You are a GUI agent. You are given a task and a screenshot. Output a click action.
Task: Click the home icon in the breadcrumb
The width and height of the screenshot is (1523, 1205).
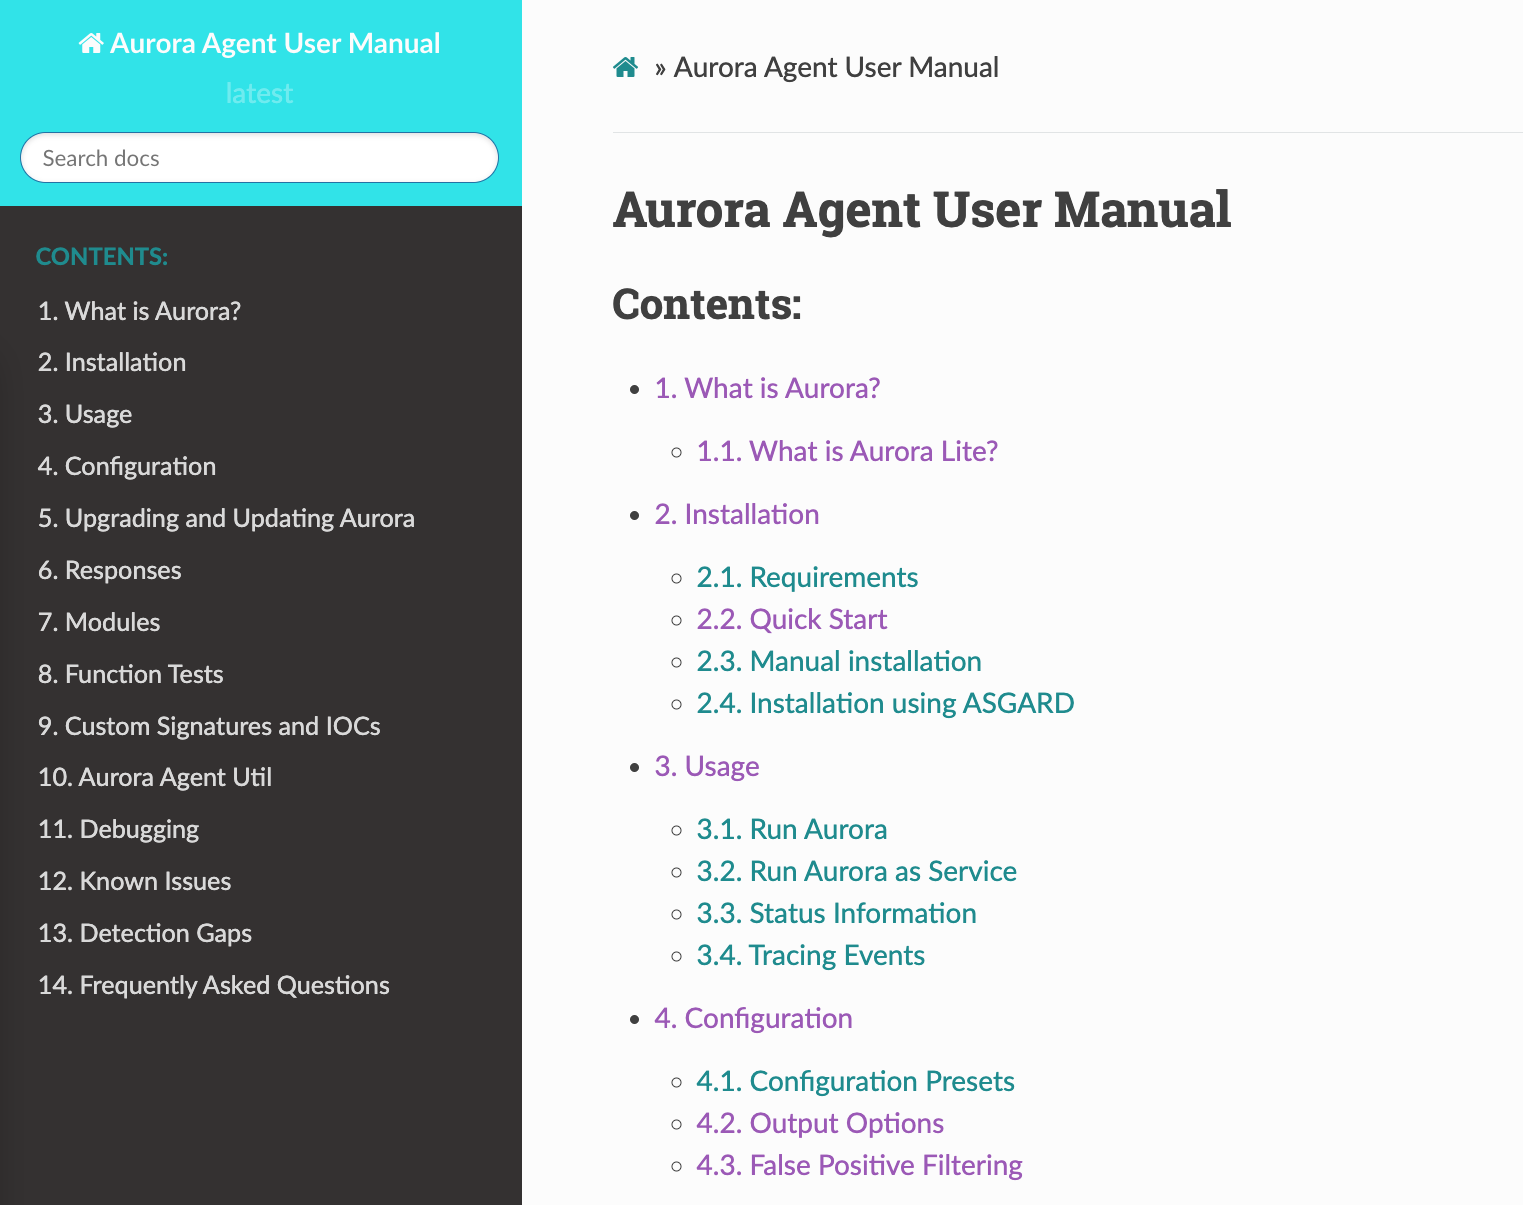[x=626, y=68]
